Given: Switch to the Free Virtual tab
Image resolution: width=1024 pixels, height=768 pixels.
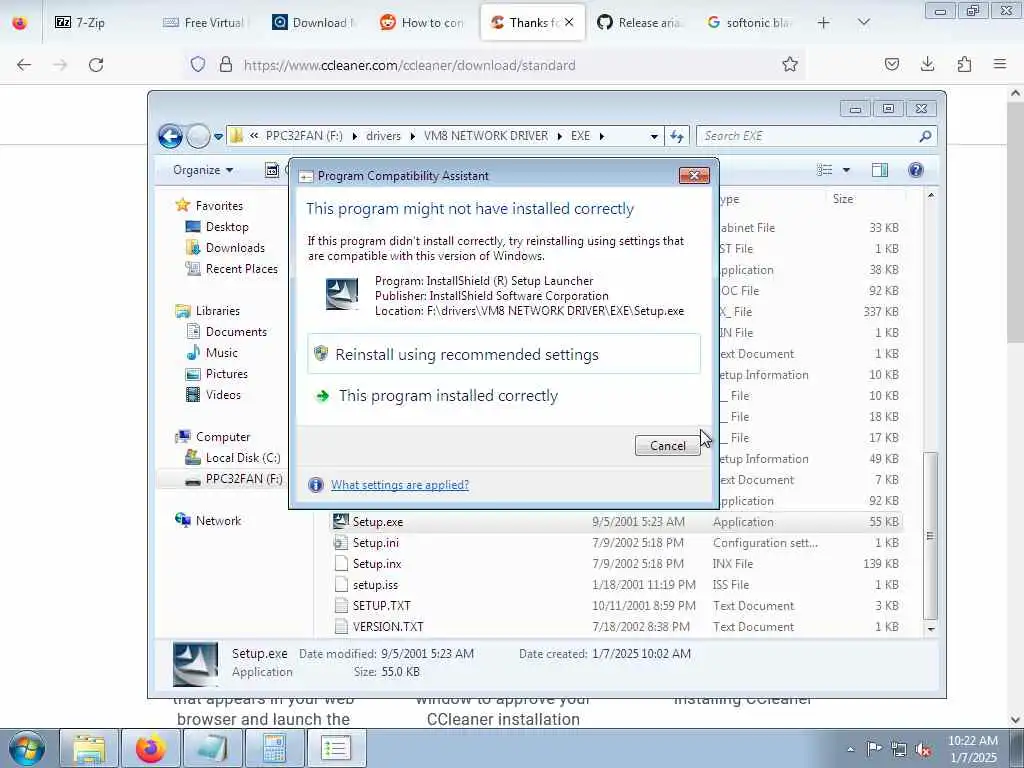Looking at the screenshot, I should (x=207, y=23).
